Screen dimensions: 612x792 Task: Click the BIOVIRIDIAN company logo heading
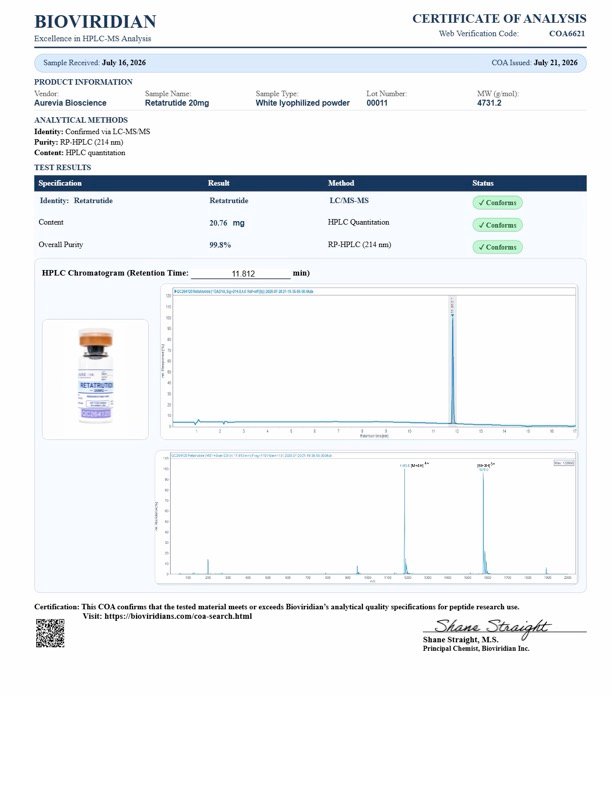(x=95, y=21)
